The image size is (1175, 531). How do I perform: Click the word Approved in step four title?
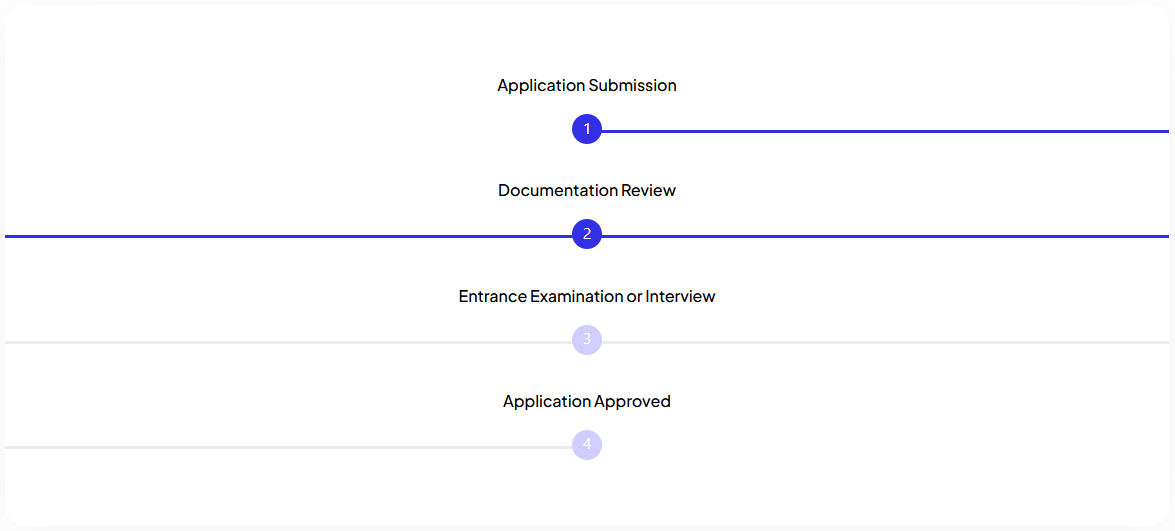point(632,402)
